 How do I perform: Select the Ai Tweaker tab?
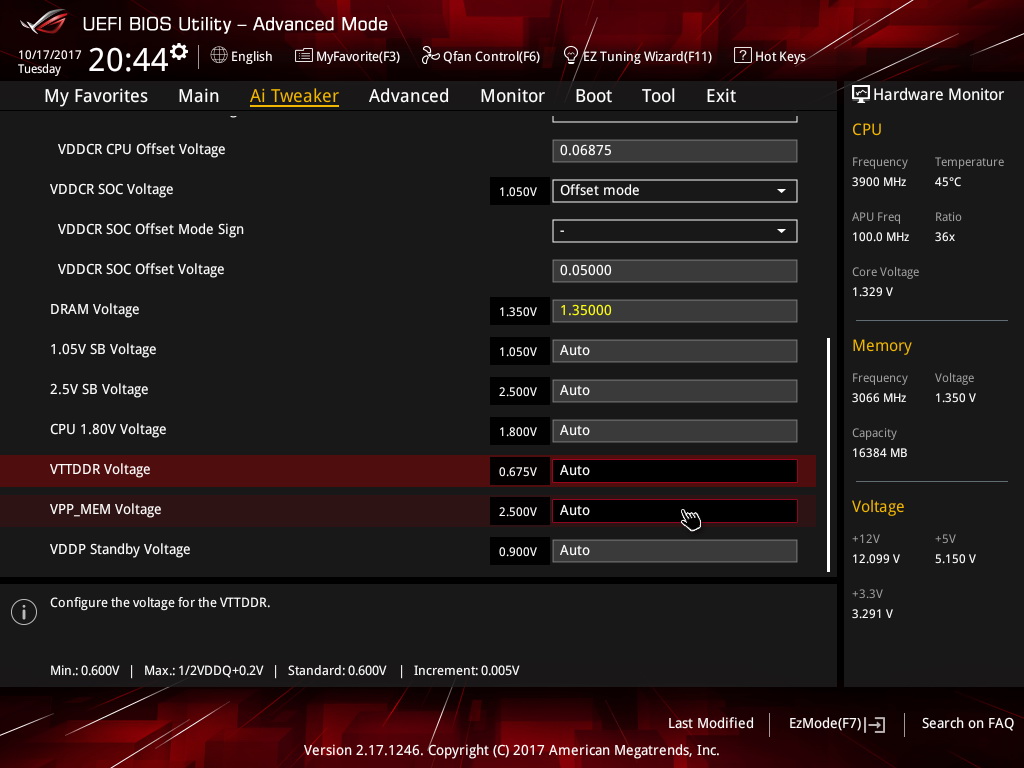(x=294, y=96)
